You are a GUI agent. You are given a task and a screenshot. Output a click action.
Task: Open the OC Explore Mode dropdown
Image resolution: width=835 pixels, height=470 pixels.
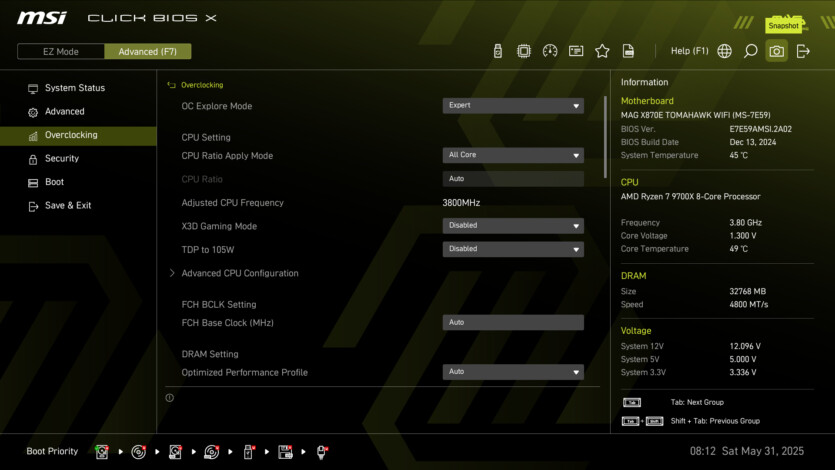tap(513, 105)
